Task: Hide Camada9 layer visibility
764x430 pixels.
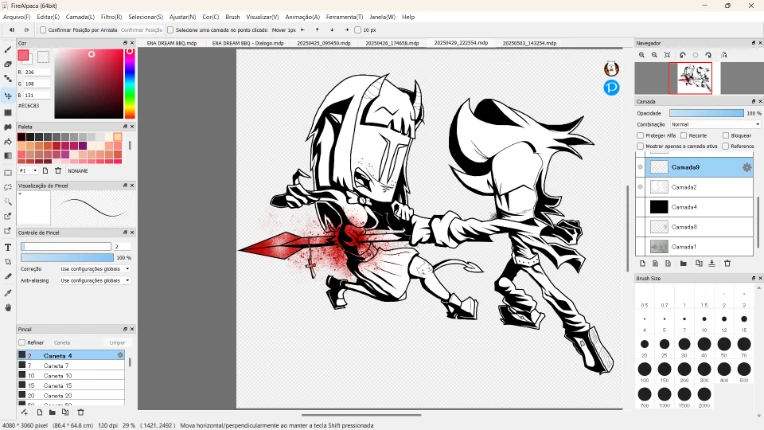Action: tap(640, 167)
